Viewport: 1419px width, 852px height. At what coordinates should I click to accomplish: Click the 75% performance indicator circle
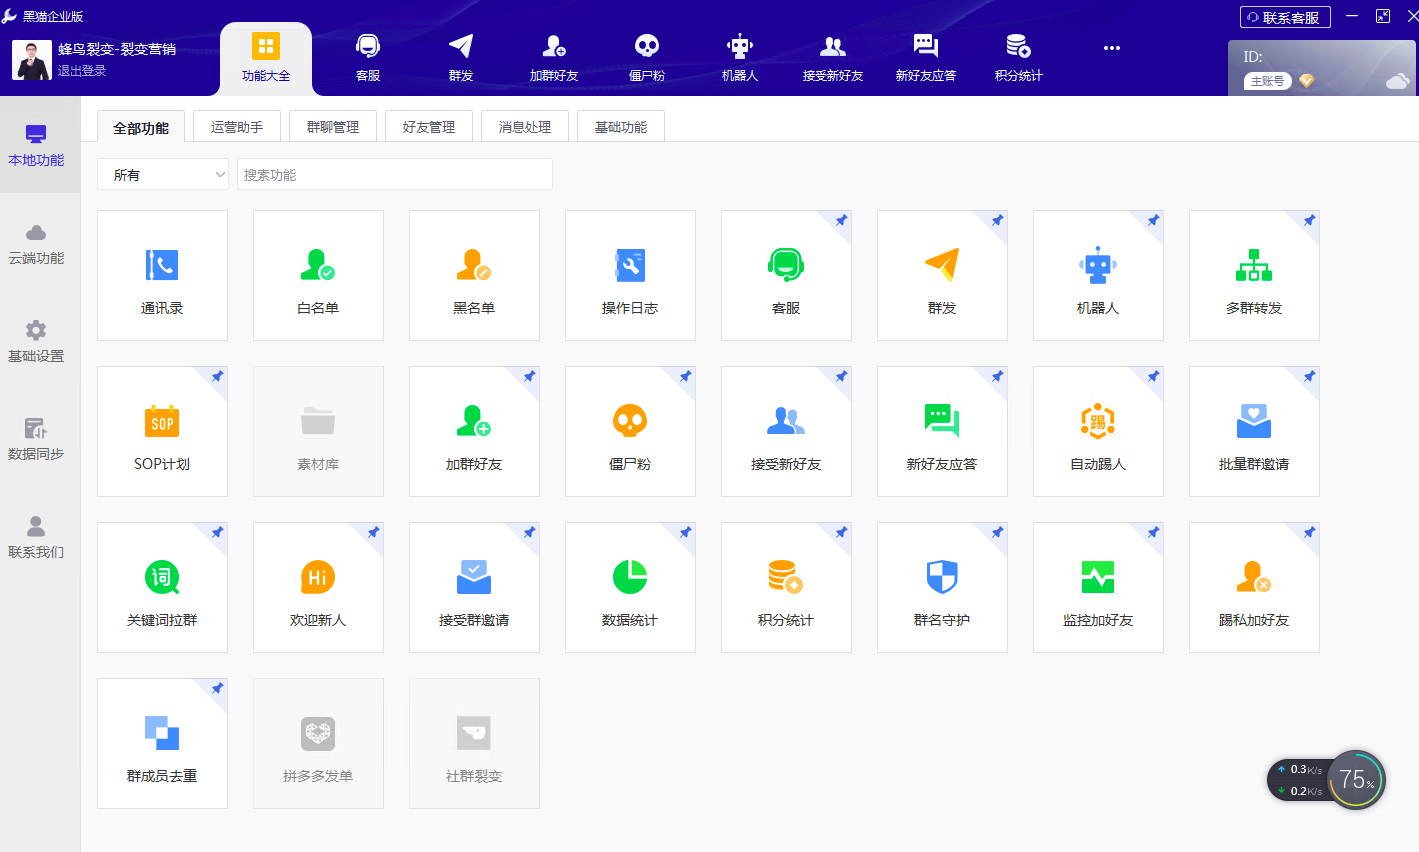[x=1356, y=780]
